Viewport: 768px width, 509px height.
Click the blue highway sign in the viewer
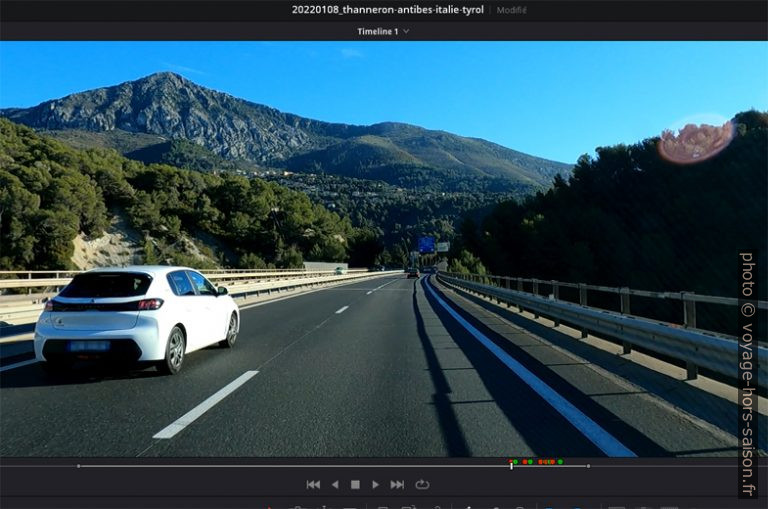point(427,244)
